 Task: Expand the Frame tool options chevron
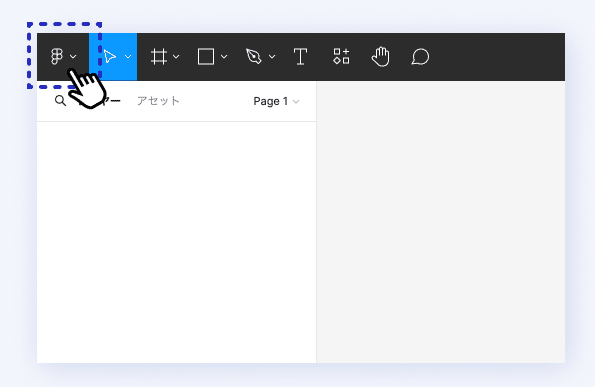[176, 57]
